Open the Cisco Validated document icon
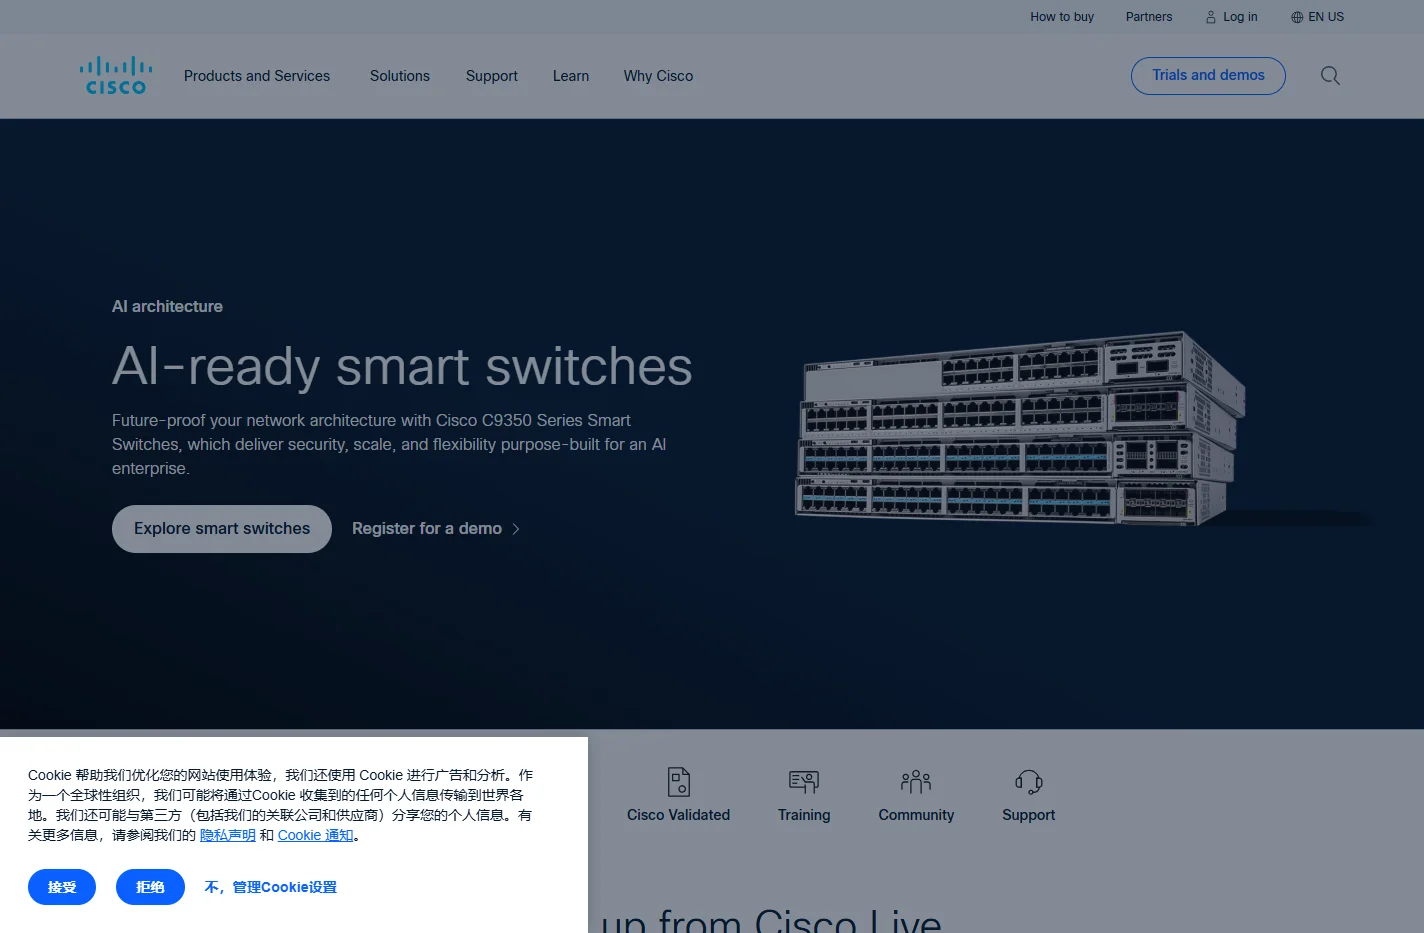 [x=679, y=781]
